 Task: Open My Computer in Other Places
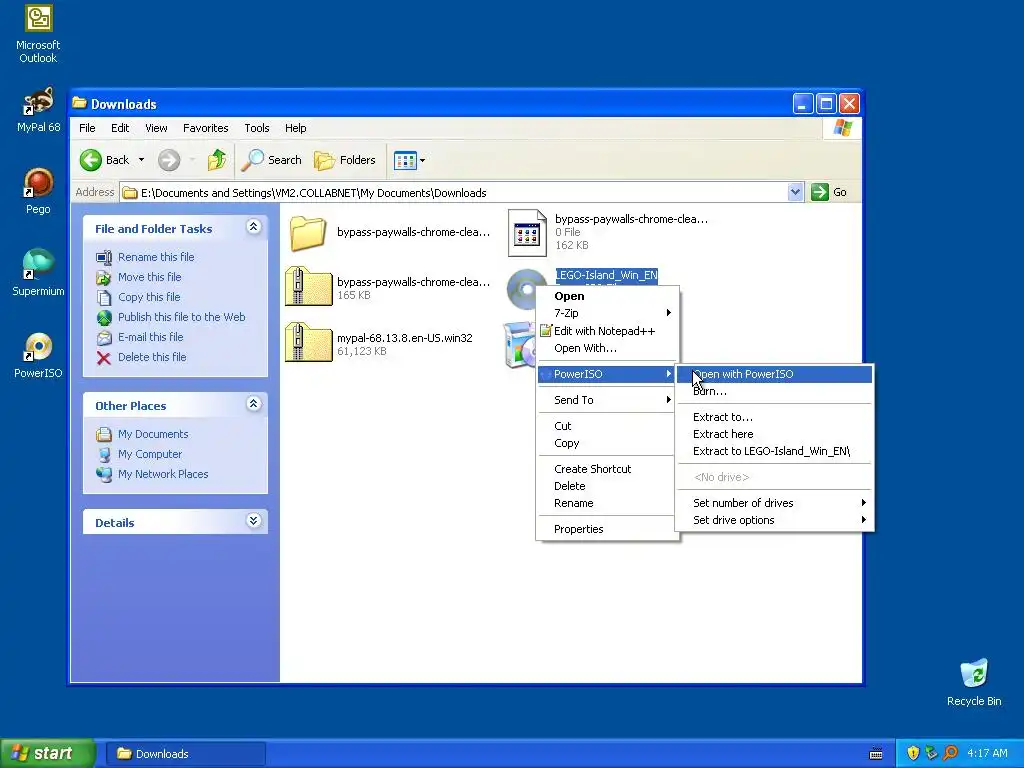150,454
